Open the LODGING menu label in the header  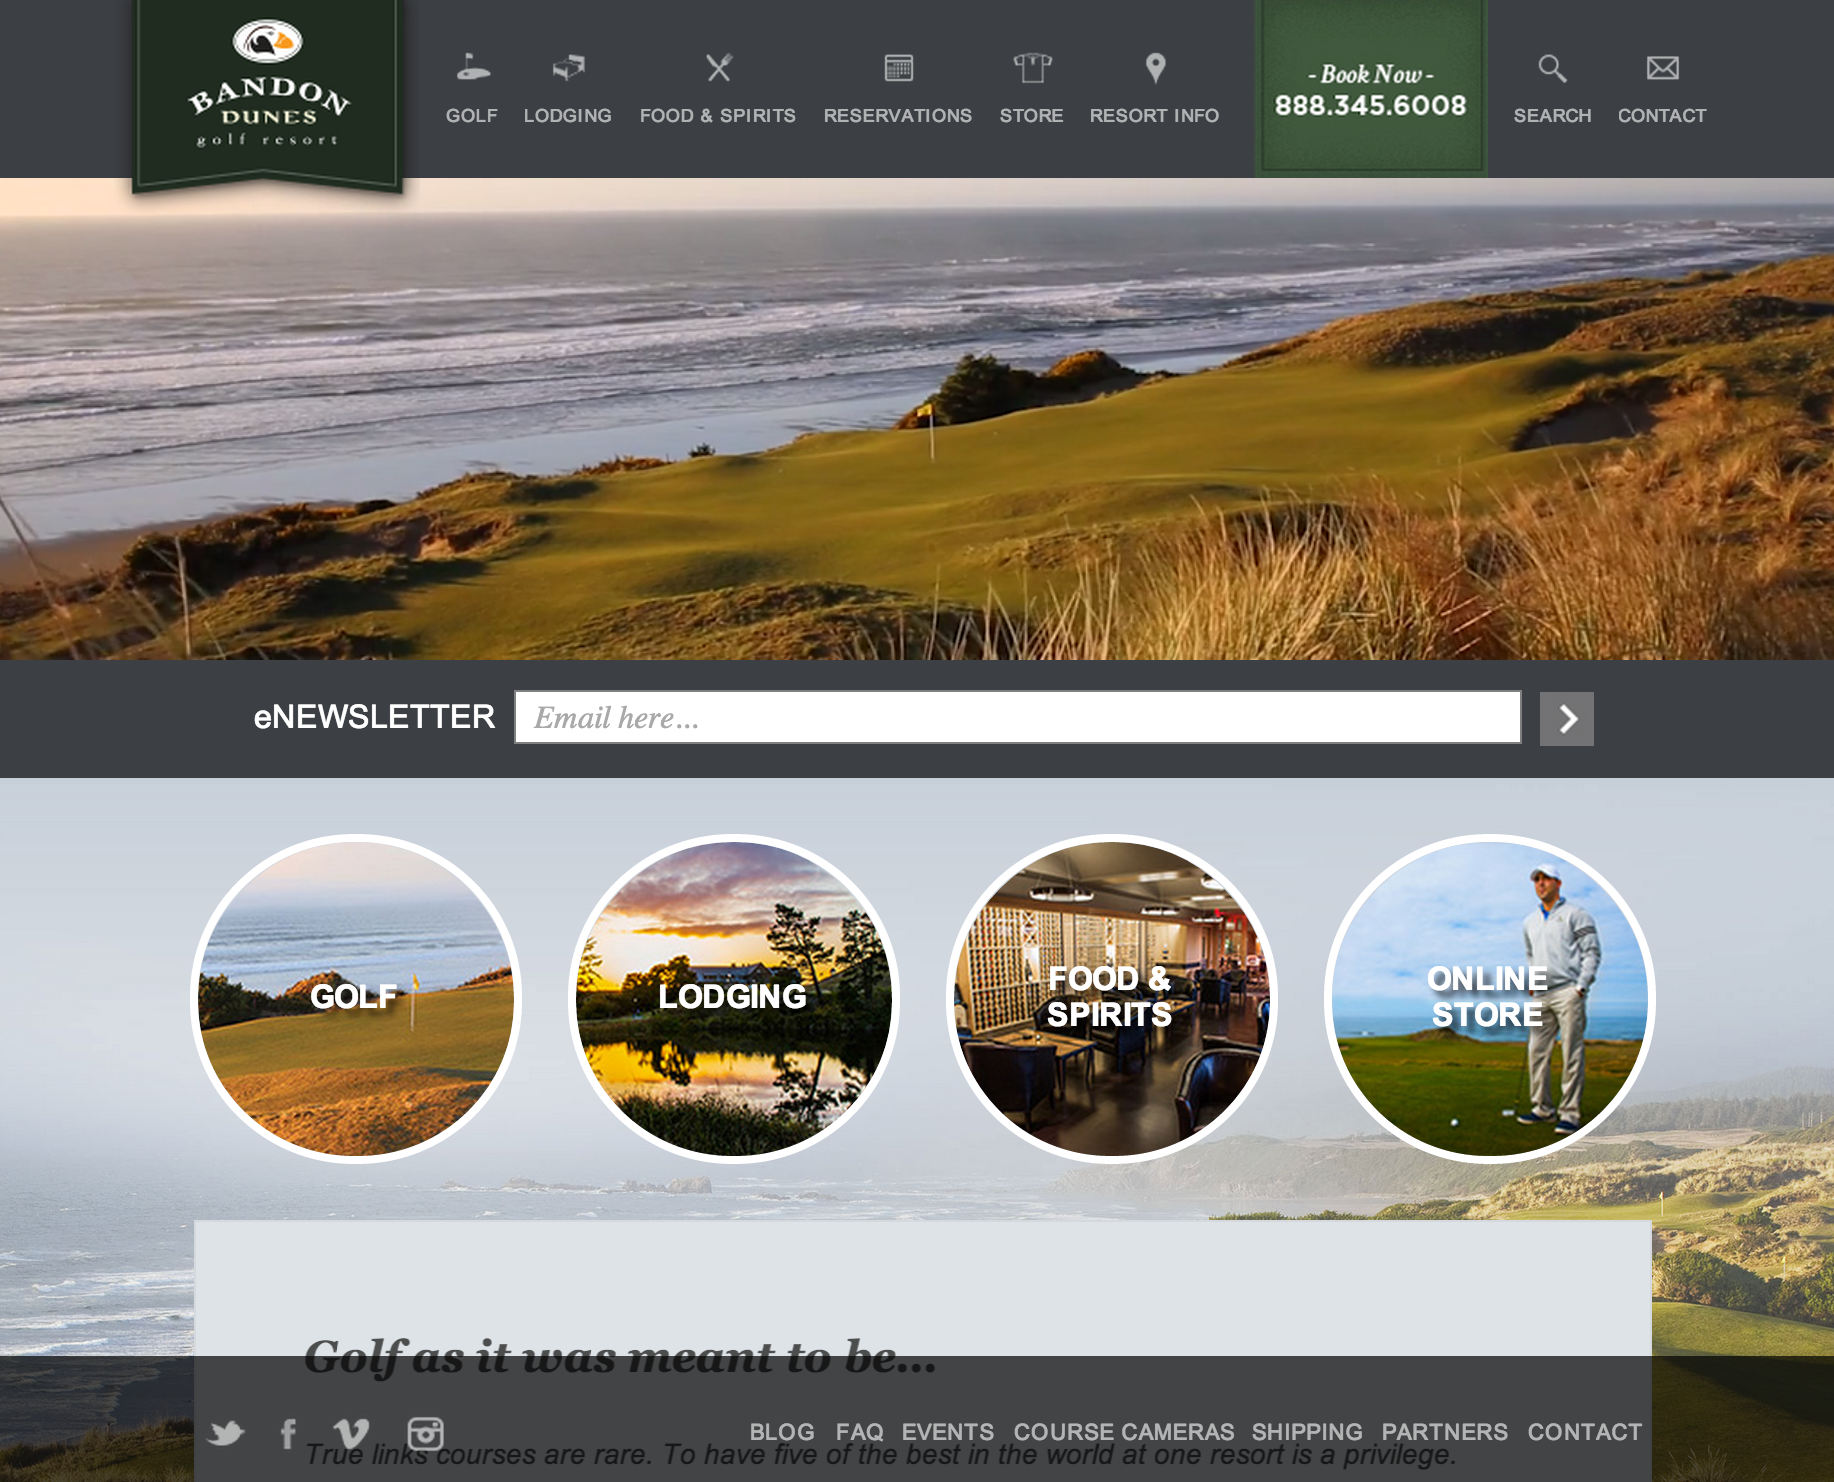pos(567,115)
